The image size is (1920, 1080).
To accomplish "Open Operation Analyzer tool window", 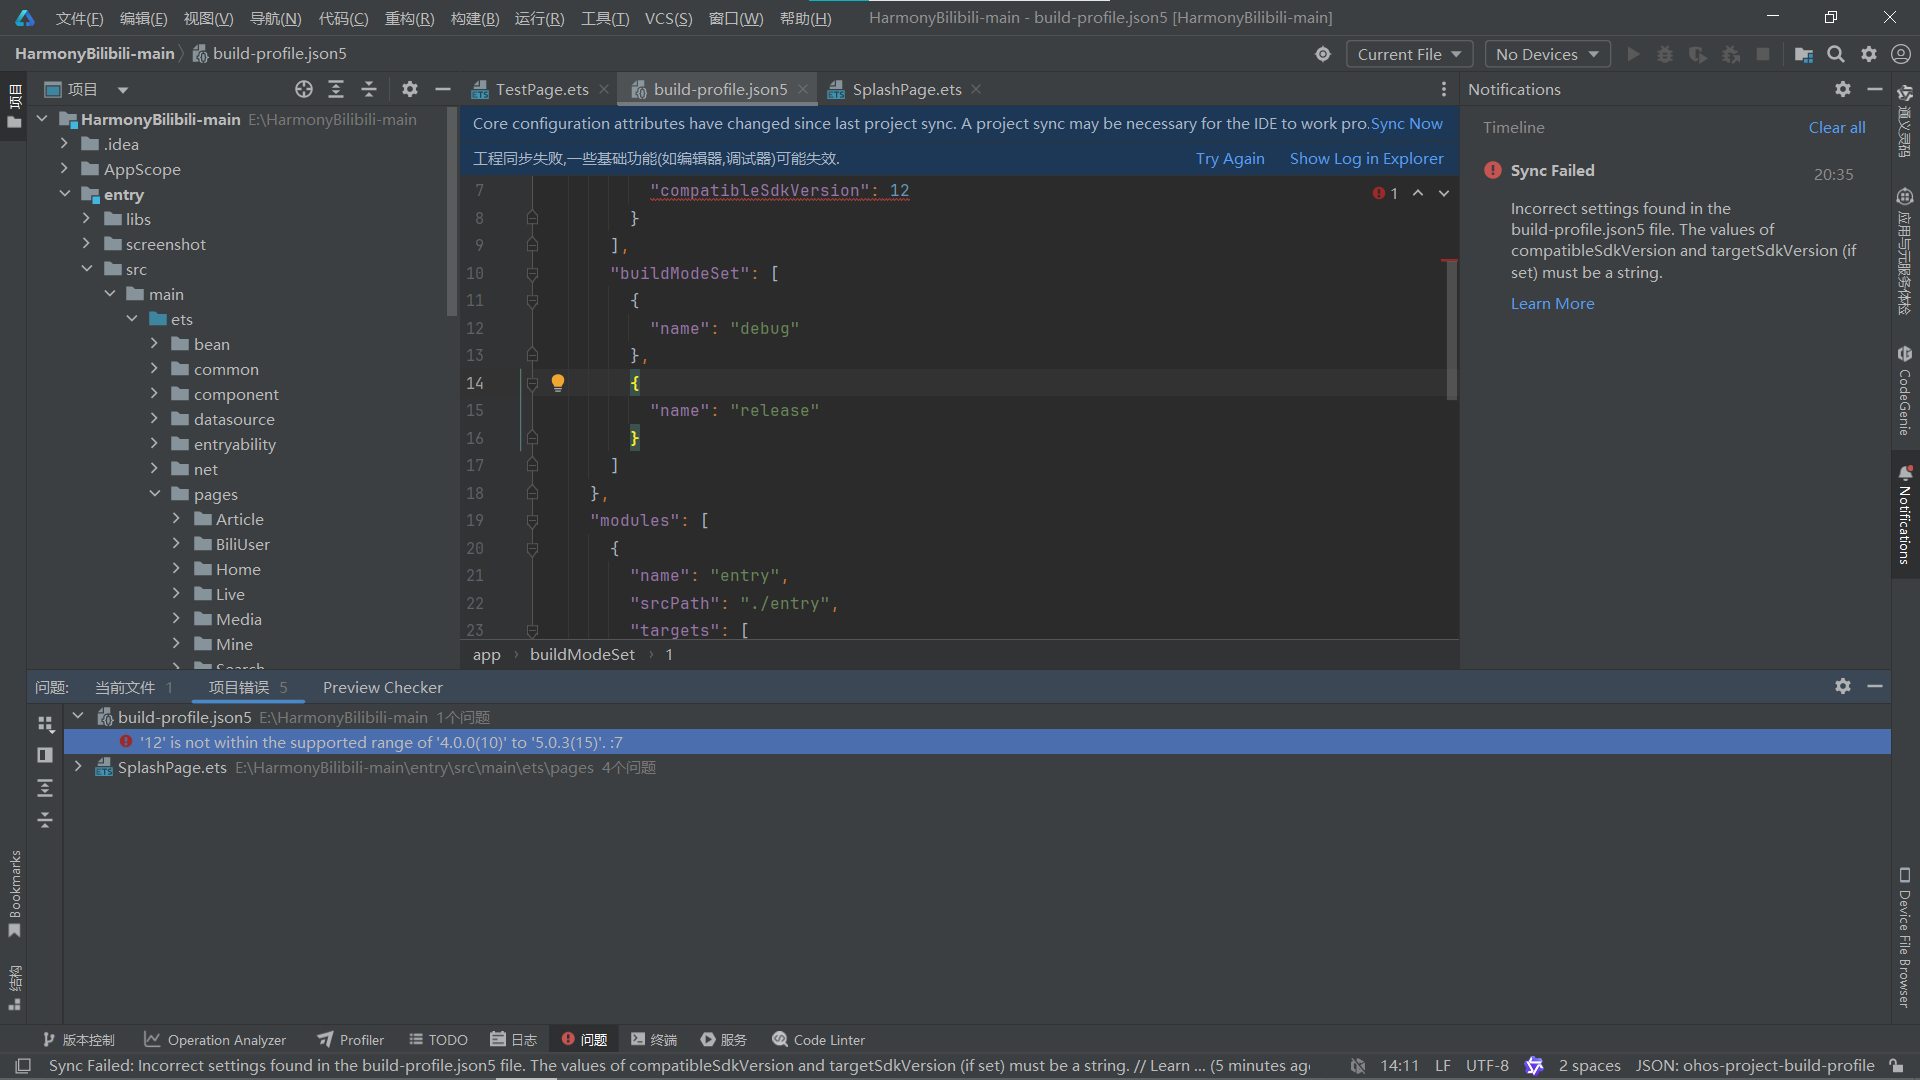I will click(215, 1040).
